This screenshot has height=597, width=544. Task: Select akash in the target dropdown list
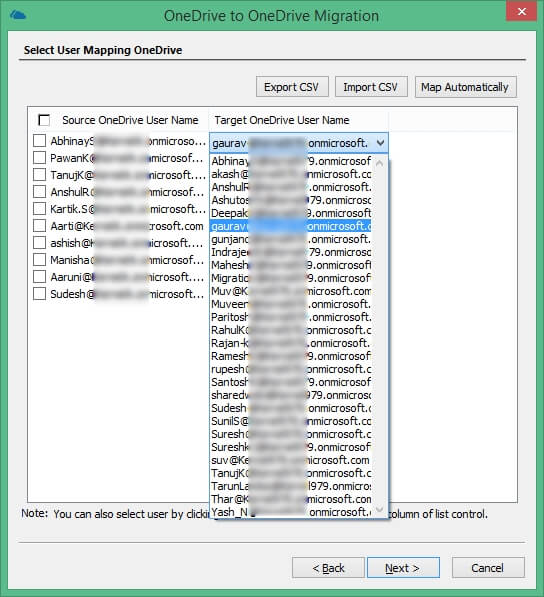click(291, 174)
